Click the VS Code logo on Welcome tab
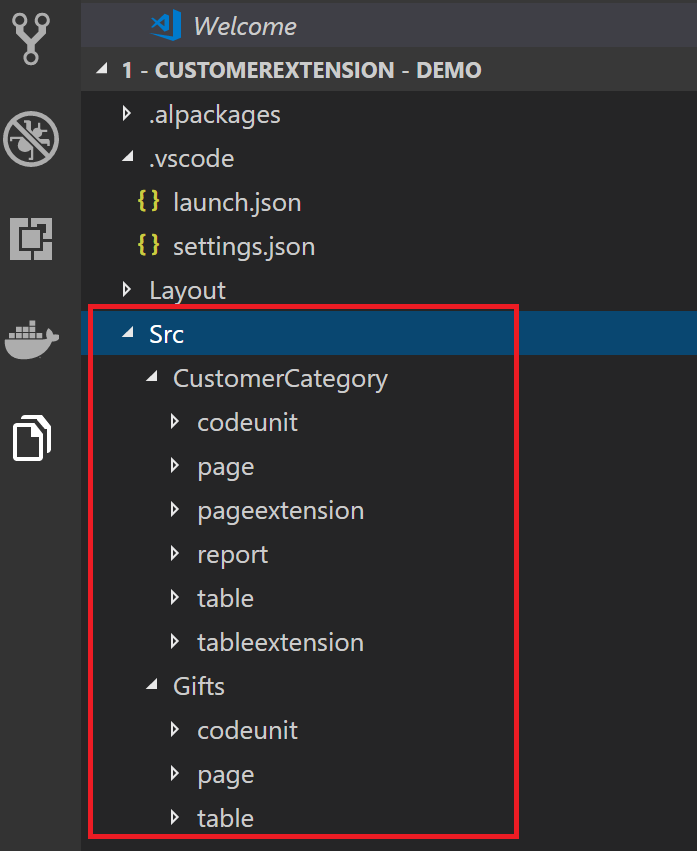 166,26
